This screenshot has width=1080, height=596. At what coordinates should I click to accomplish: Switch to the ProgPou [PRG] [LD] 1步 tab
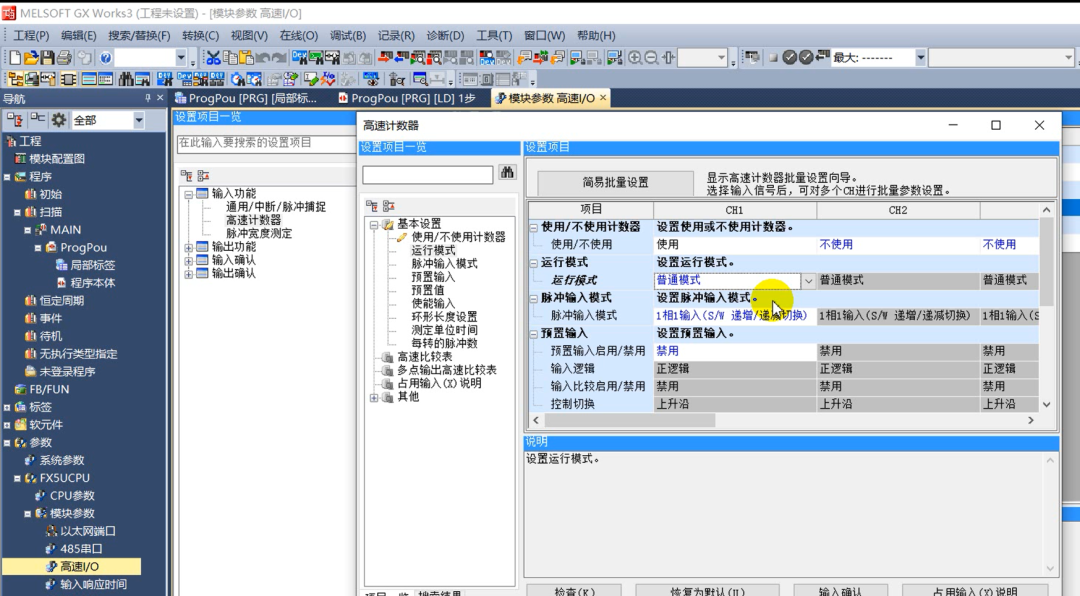tap(408, 99)
